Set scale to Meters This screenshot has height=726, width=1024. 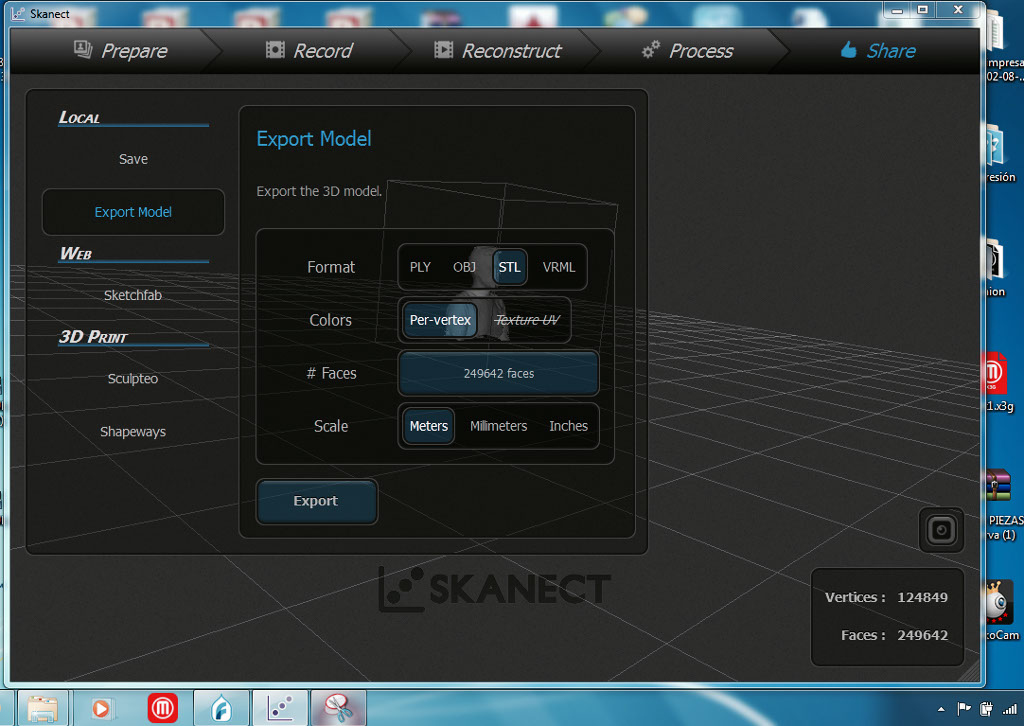click(x=428, y=426)
